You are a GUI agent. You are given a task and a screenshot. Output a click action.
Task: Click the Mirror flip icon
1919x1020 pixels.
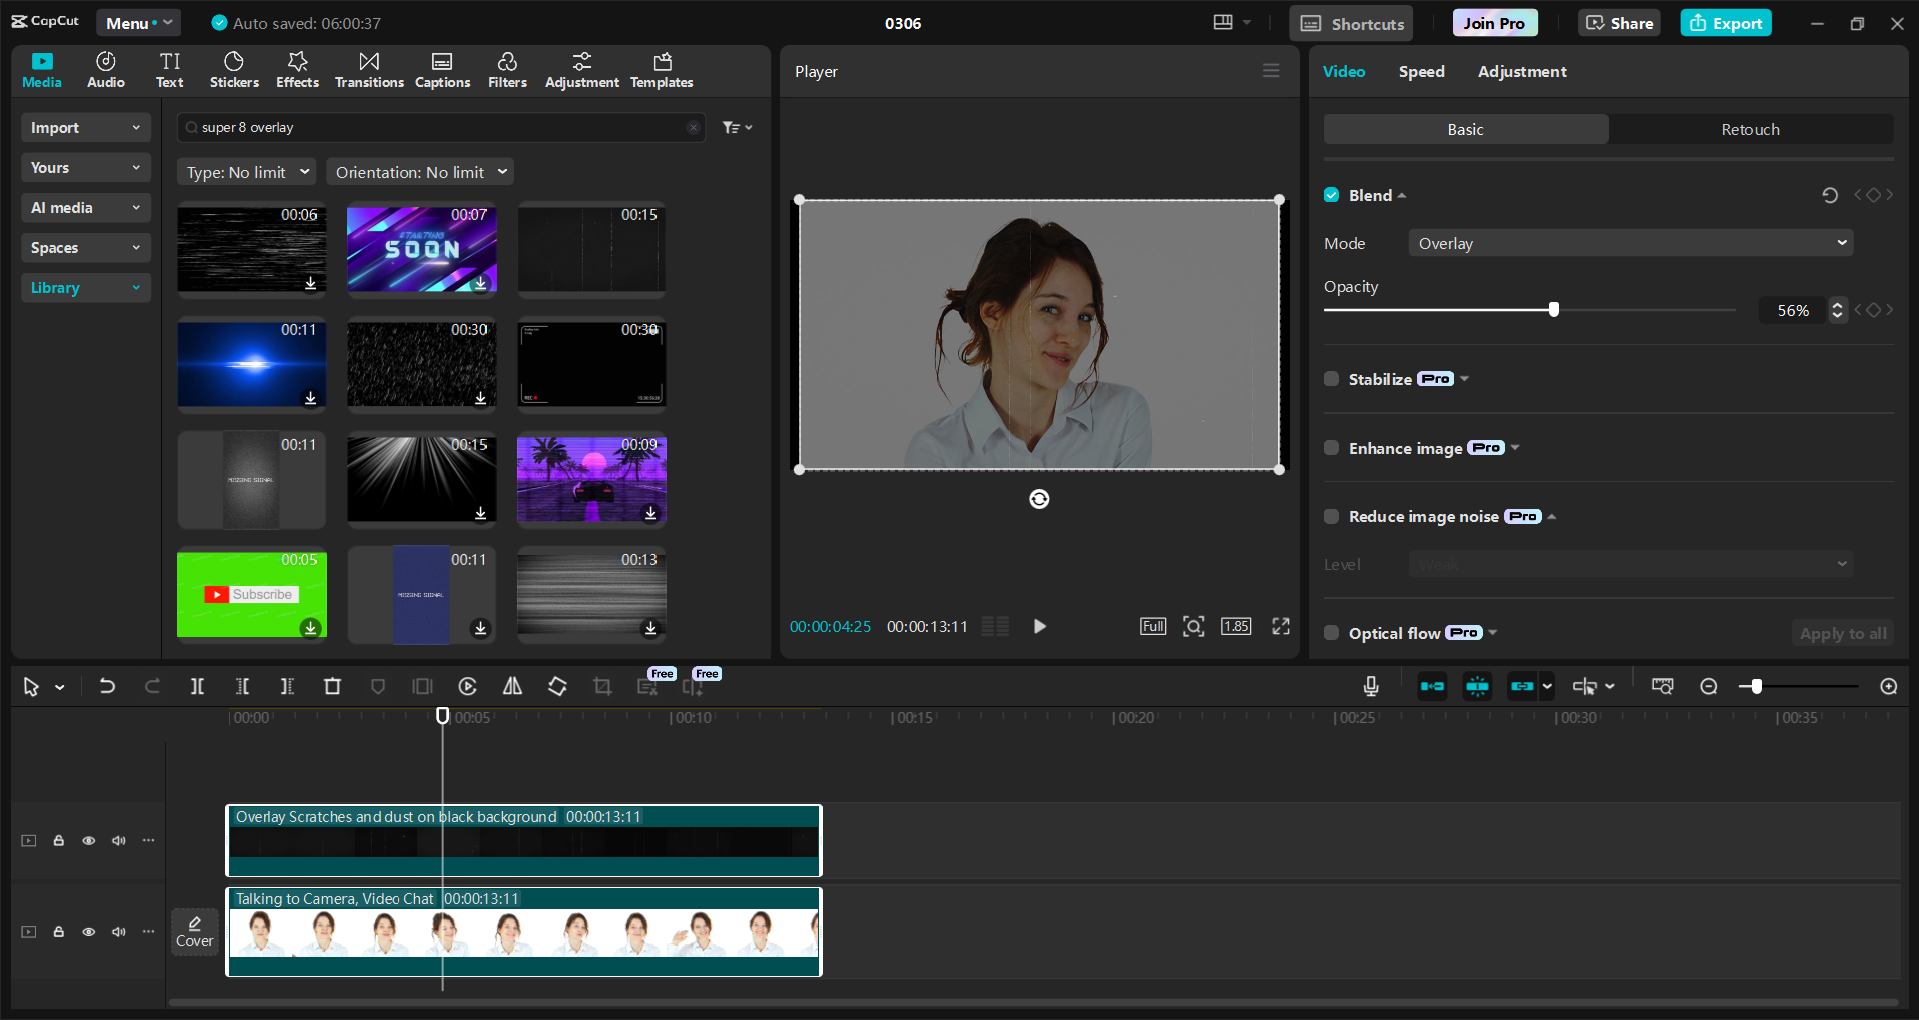[x=512, y=686]
